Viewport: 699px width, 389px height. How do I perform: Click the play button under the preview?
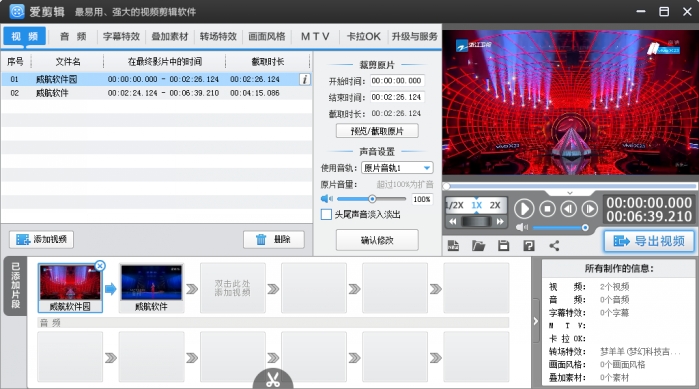524,209
